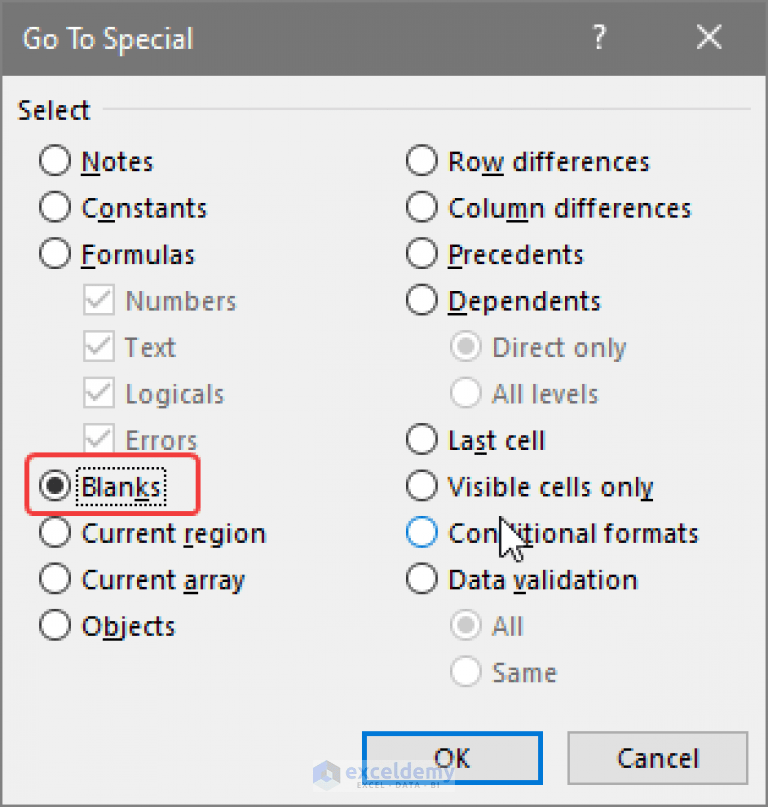Dismiss dialog using the Cancel button
This screenshot has height=807, width=768.
pyautogui.click(x=657, y=758)
